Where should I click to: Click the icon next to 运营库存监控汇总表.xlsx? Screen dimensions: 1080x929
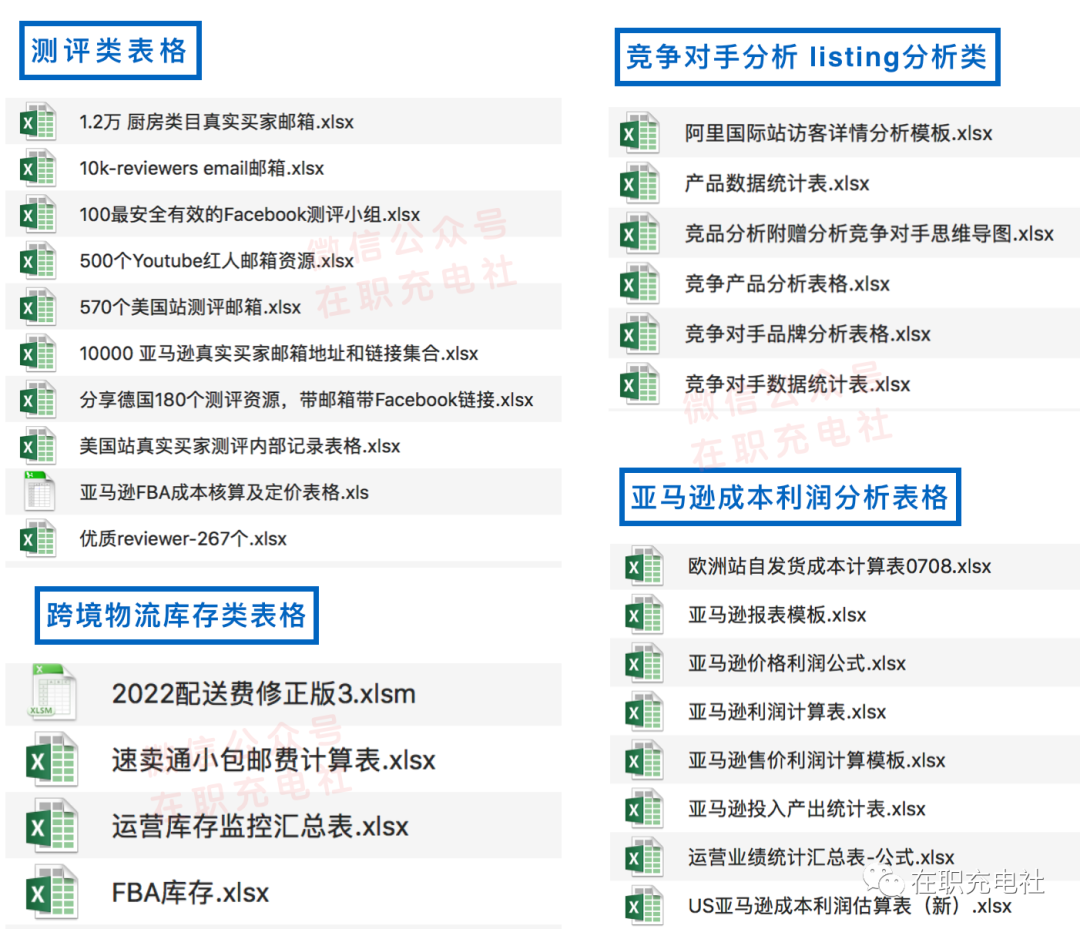click(51, 826)
